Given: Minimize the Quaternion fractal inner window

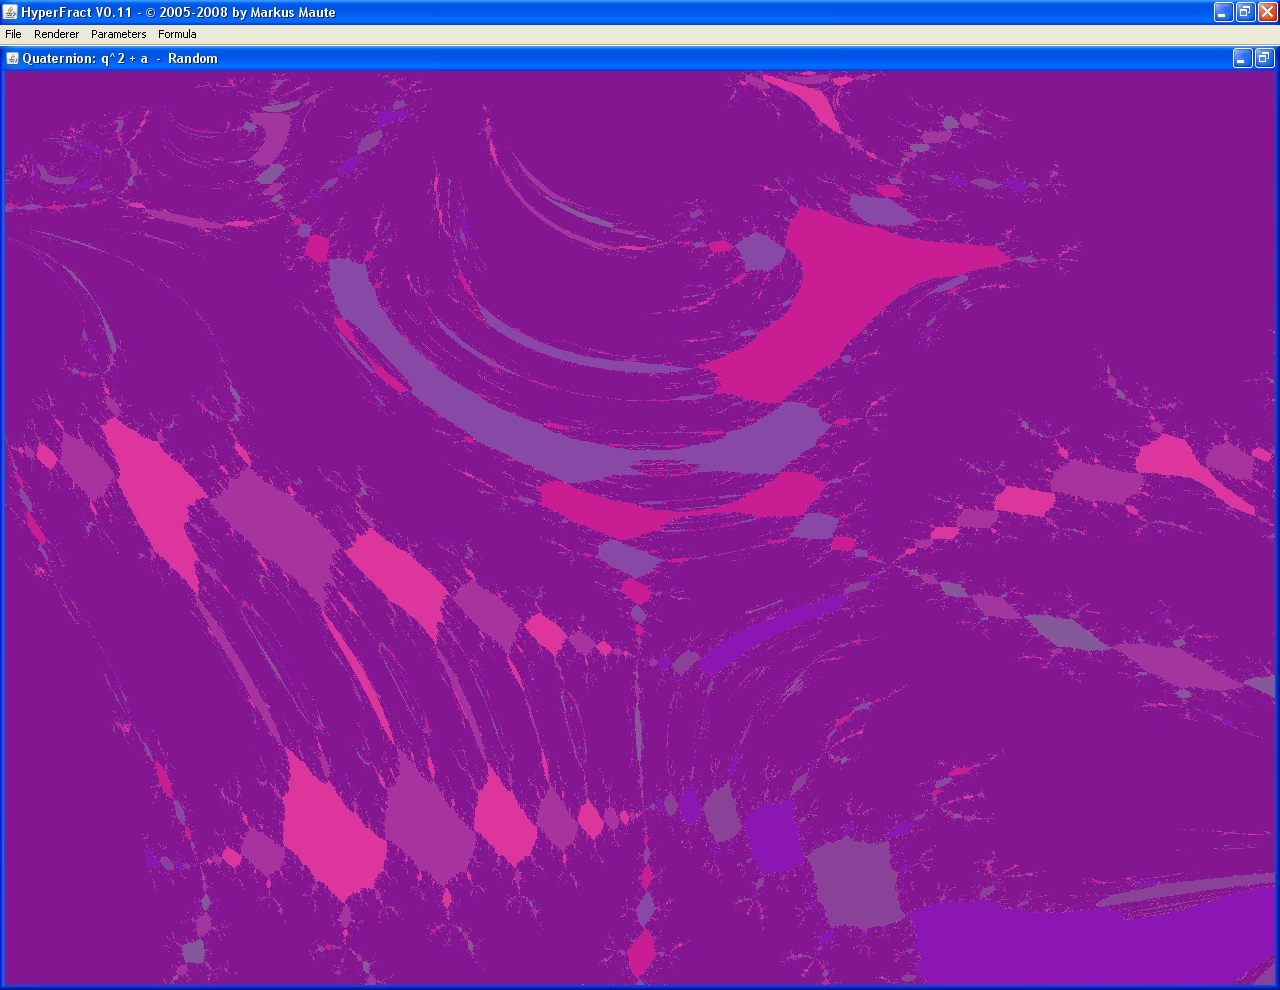Looking at the screenshot, I should (1242, 59).
